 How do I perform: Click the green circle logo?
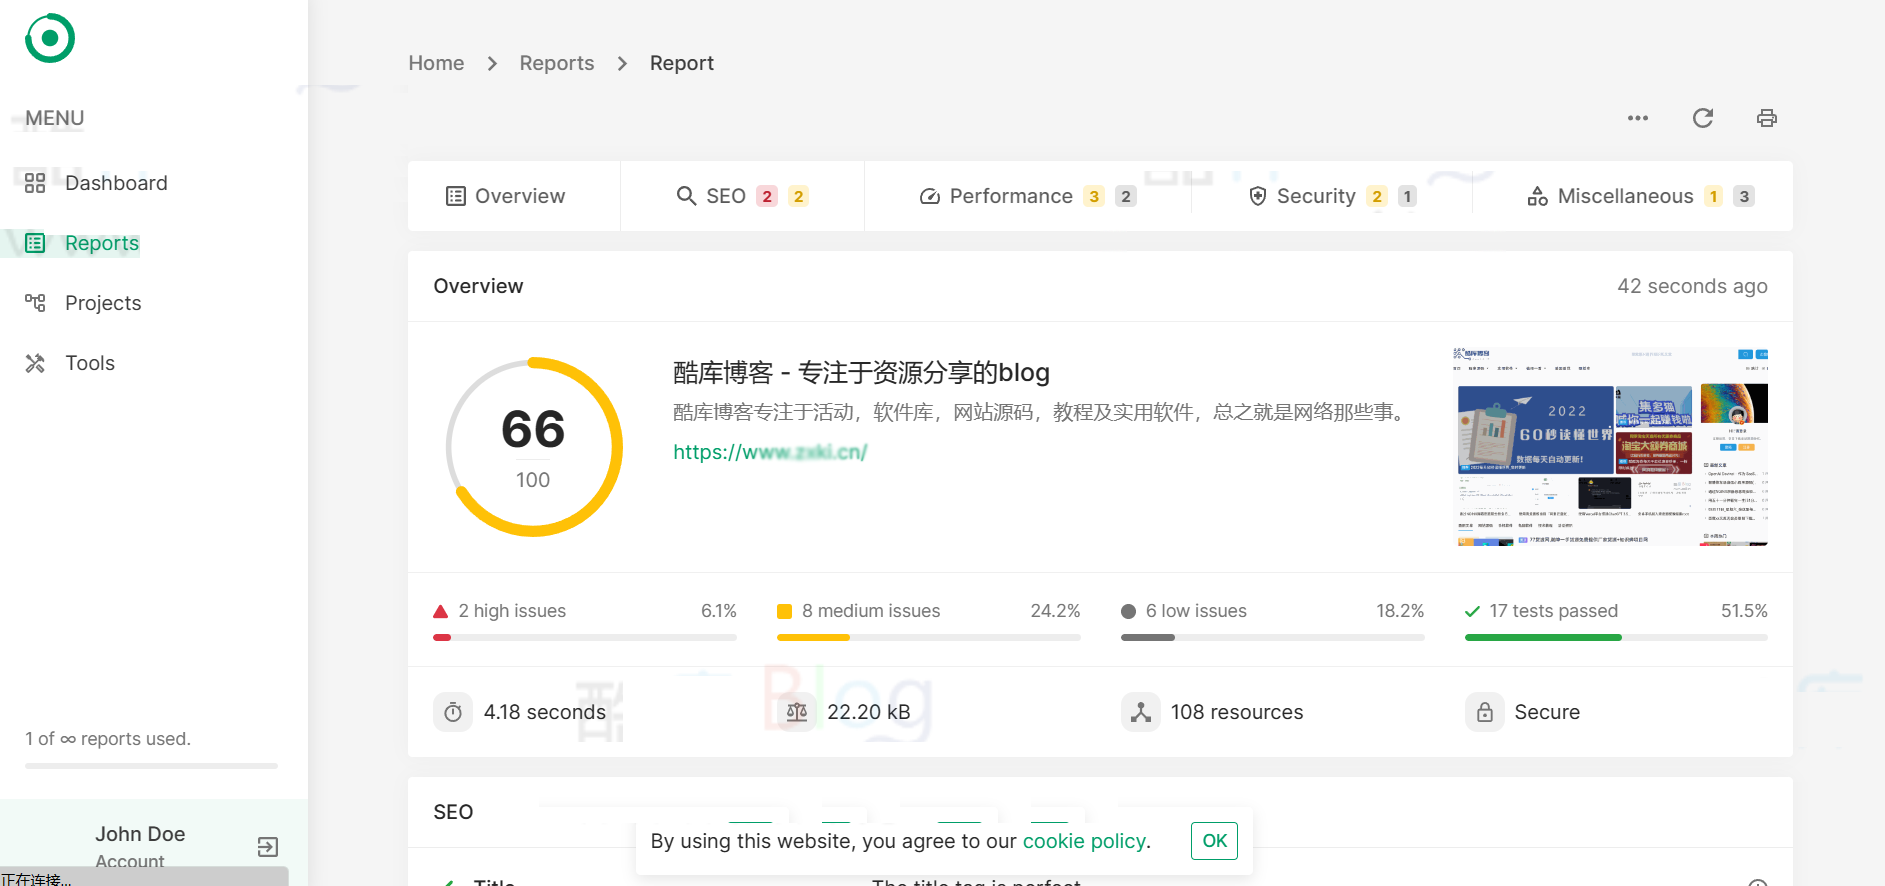[50, 38]
